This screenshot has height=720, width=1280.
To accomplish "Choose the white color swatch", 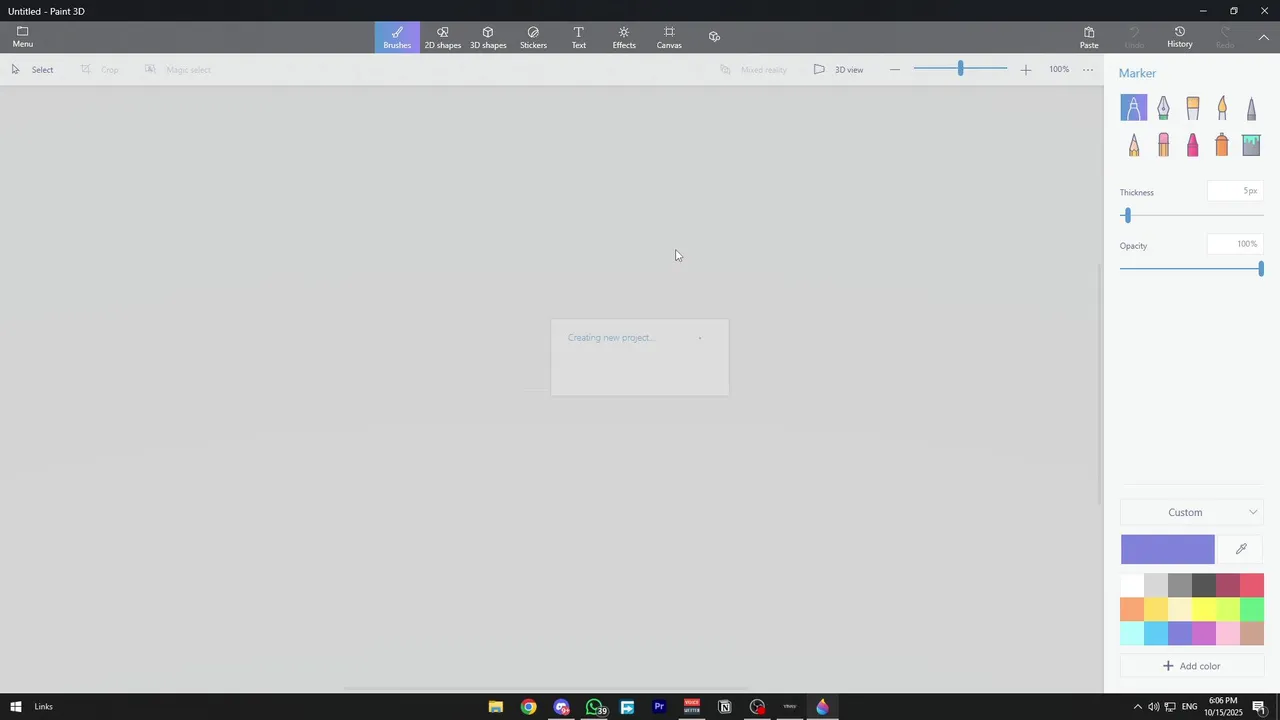I will pos(1132,585).
